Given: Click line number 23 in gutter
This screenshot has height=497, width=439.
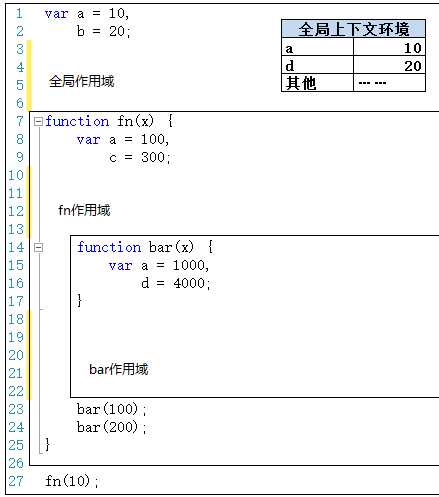Looking at the screenshot, I should [x=16, y=409].
